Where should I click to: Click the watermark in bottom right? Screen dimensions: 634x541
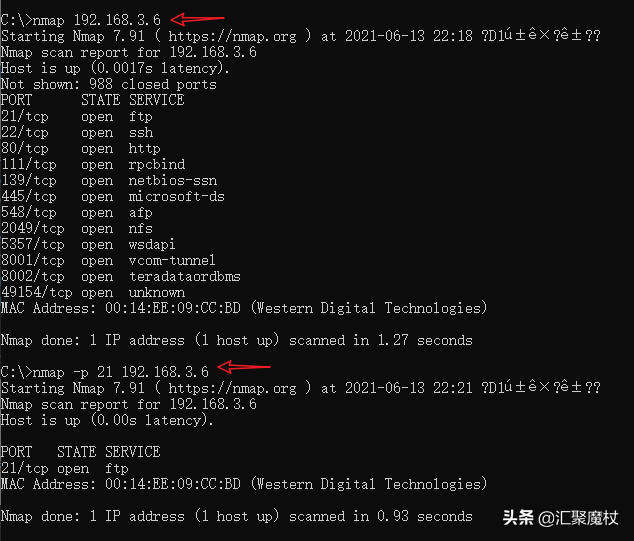[560, 518]
